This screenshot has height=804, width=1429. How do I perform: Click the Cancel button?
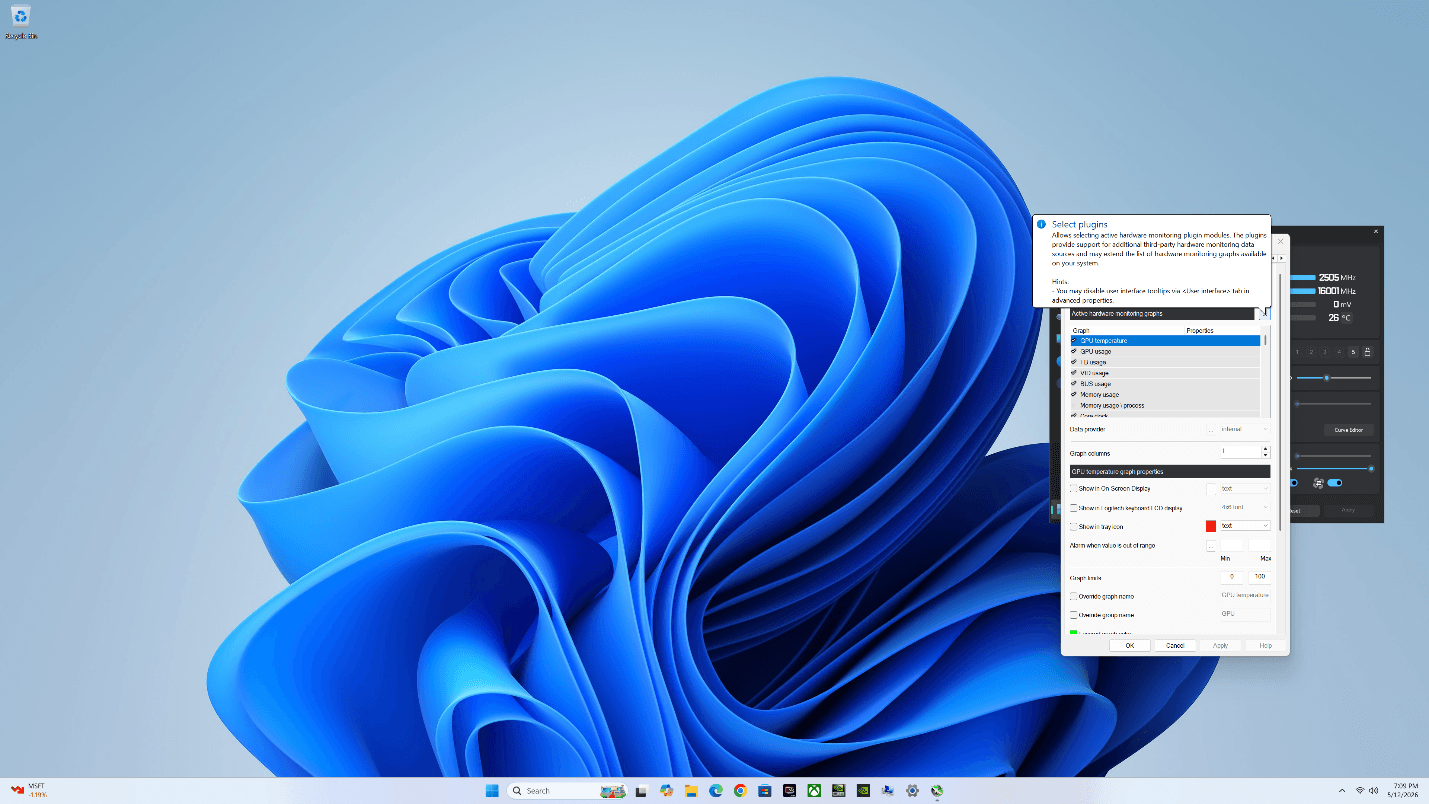[1175, 646]
